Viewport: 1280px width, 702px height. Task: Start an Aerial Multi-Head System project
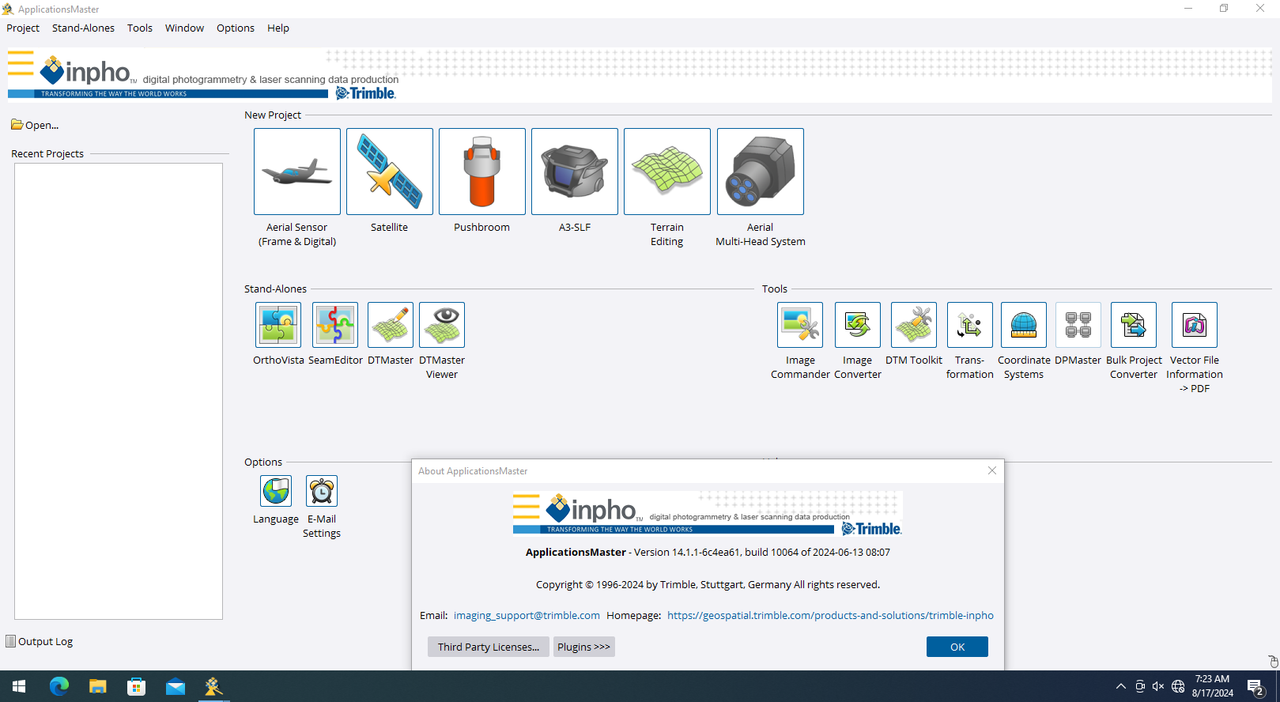coord(760,171)
